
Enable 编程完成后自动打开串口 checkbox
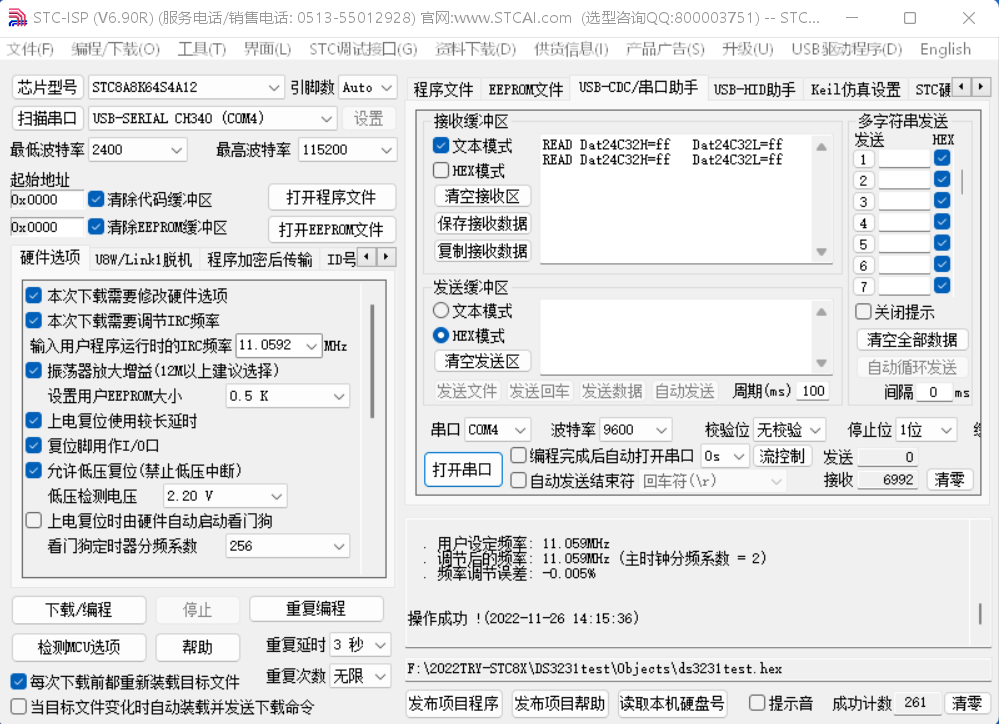[x=519, y=456]
